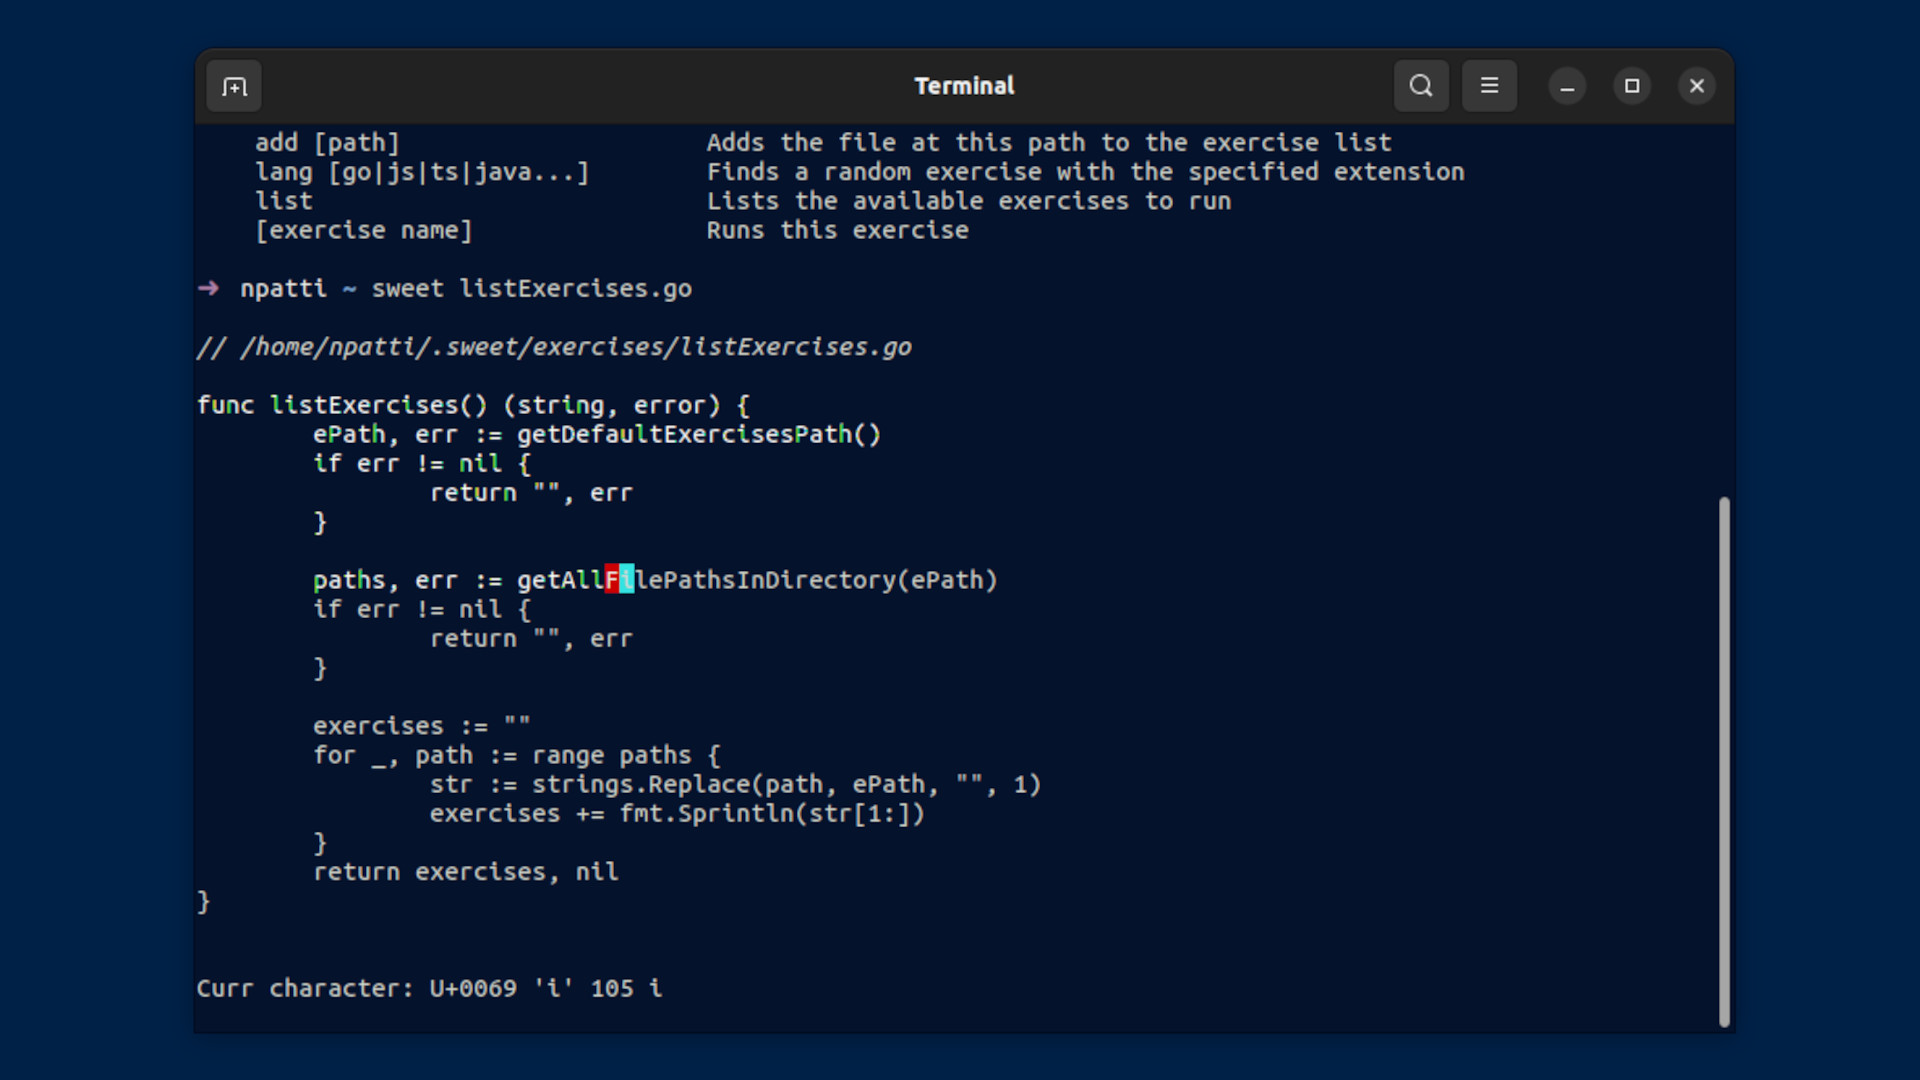This screenshot has height=1080, width=1920.
Task: Click the red highlighted F character
Action: [612, 580]
